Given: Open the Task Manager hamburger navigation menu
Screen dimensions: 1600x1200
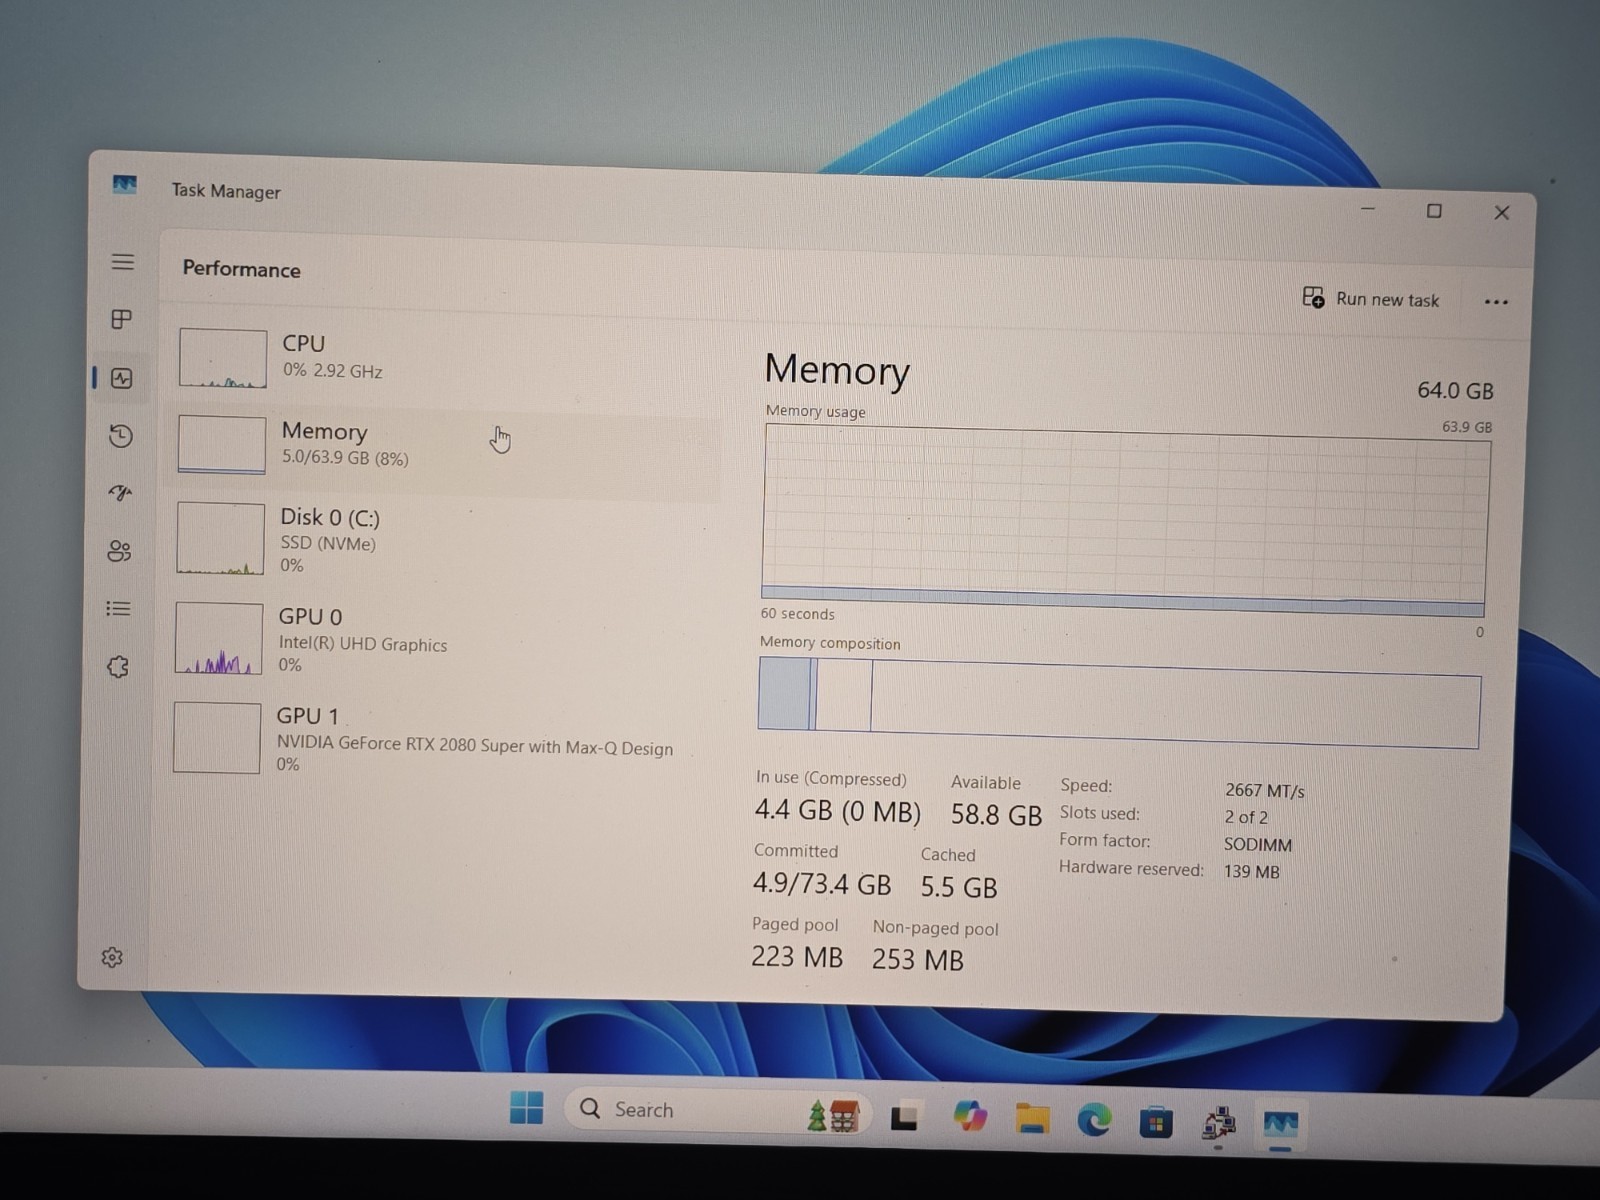Looking at the screenshot, I should coord(123,262).
